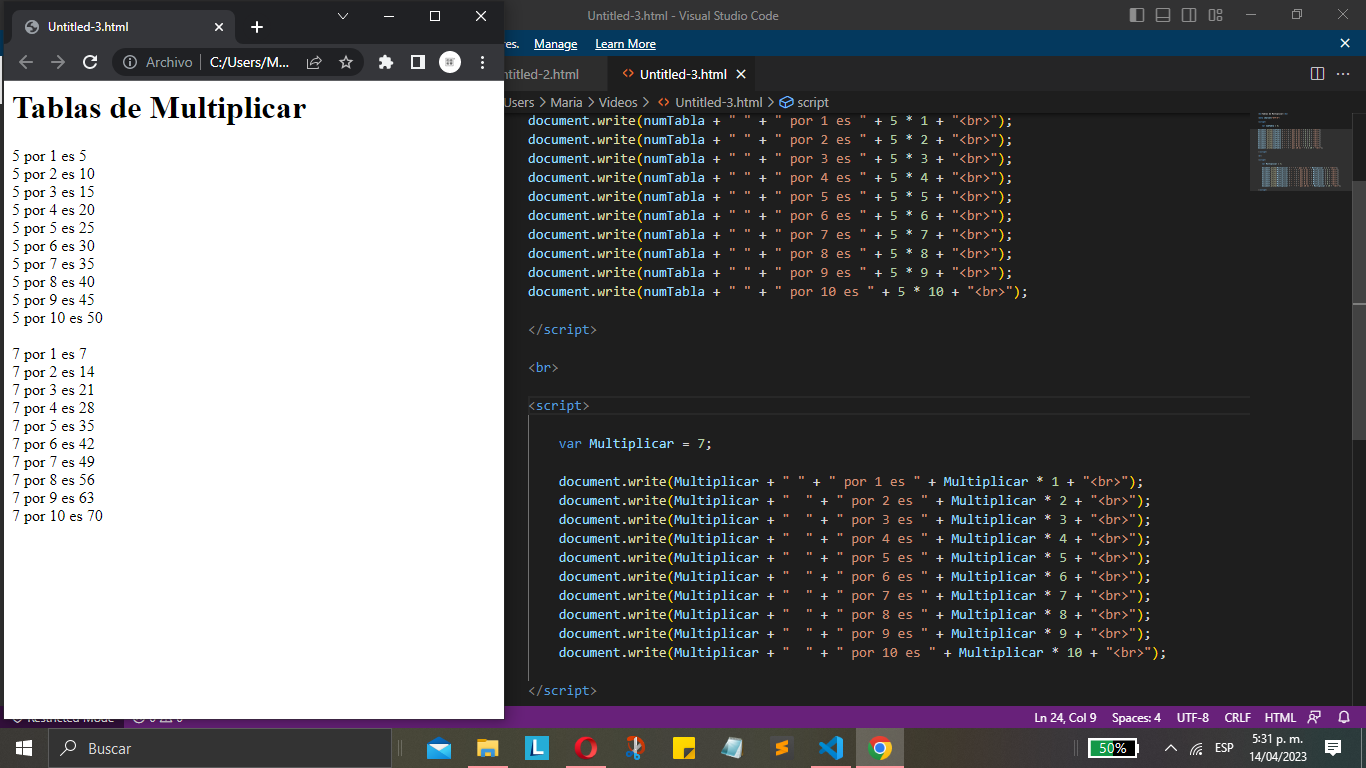This screenshot has height=768, width=1366.
Task: Toggle Chrome side panel icon
Action: coord(418,62)
